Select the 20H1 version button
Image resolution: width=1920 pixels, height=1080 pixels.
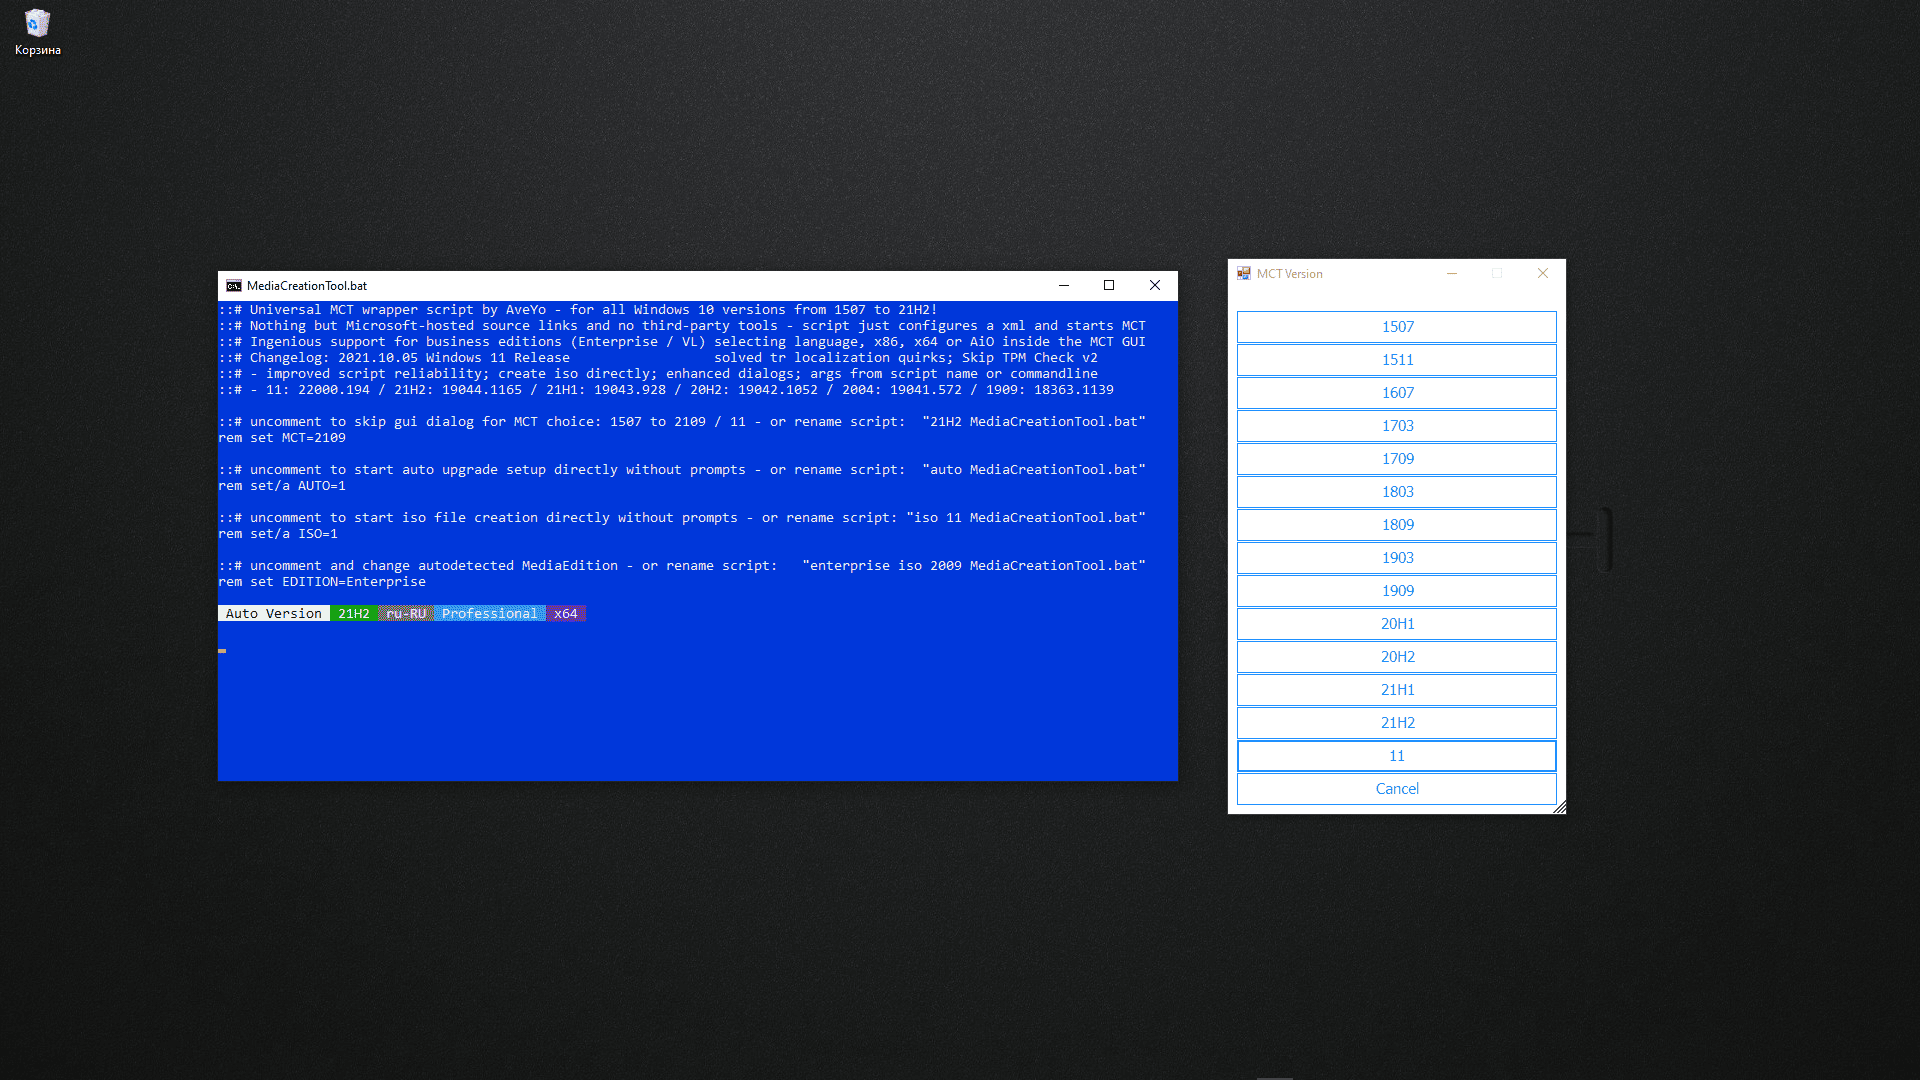point(1397,624)
